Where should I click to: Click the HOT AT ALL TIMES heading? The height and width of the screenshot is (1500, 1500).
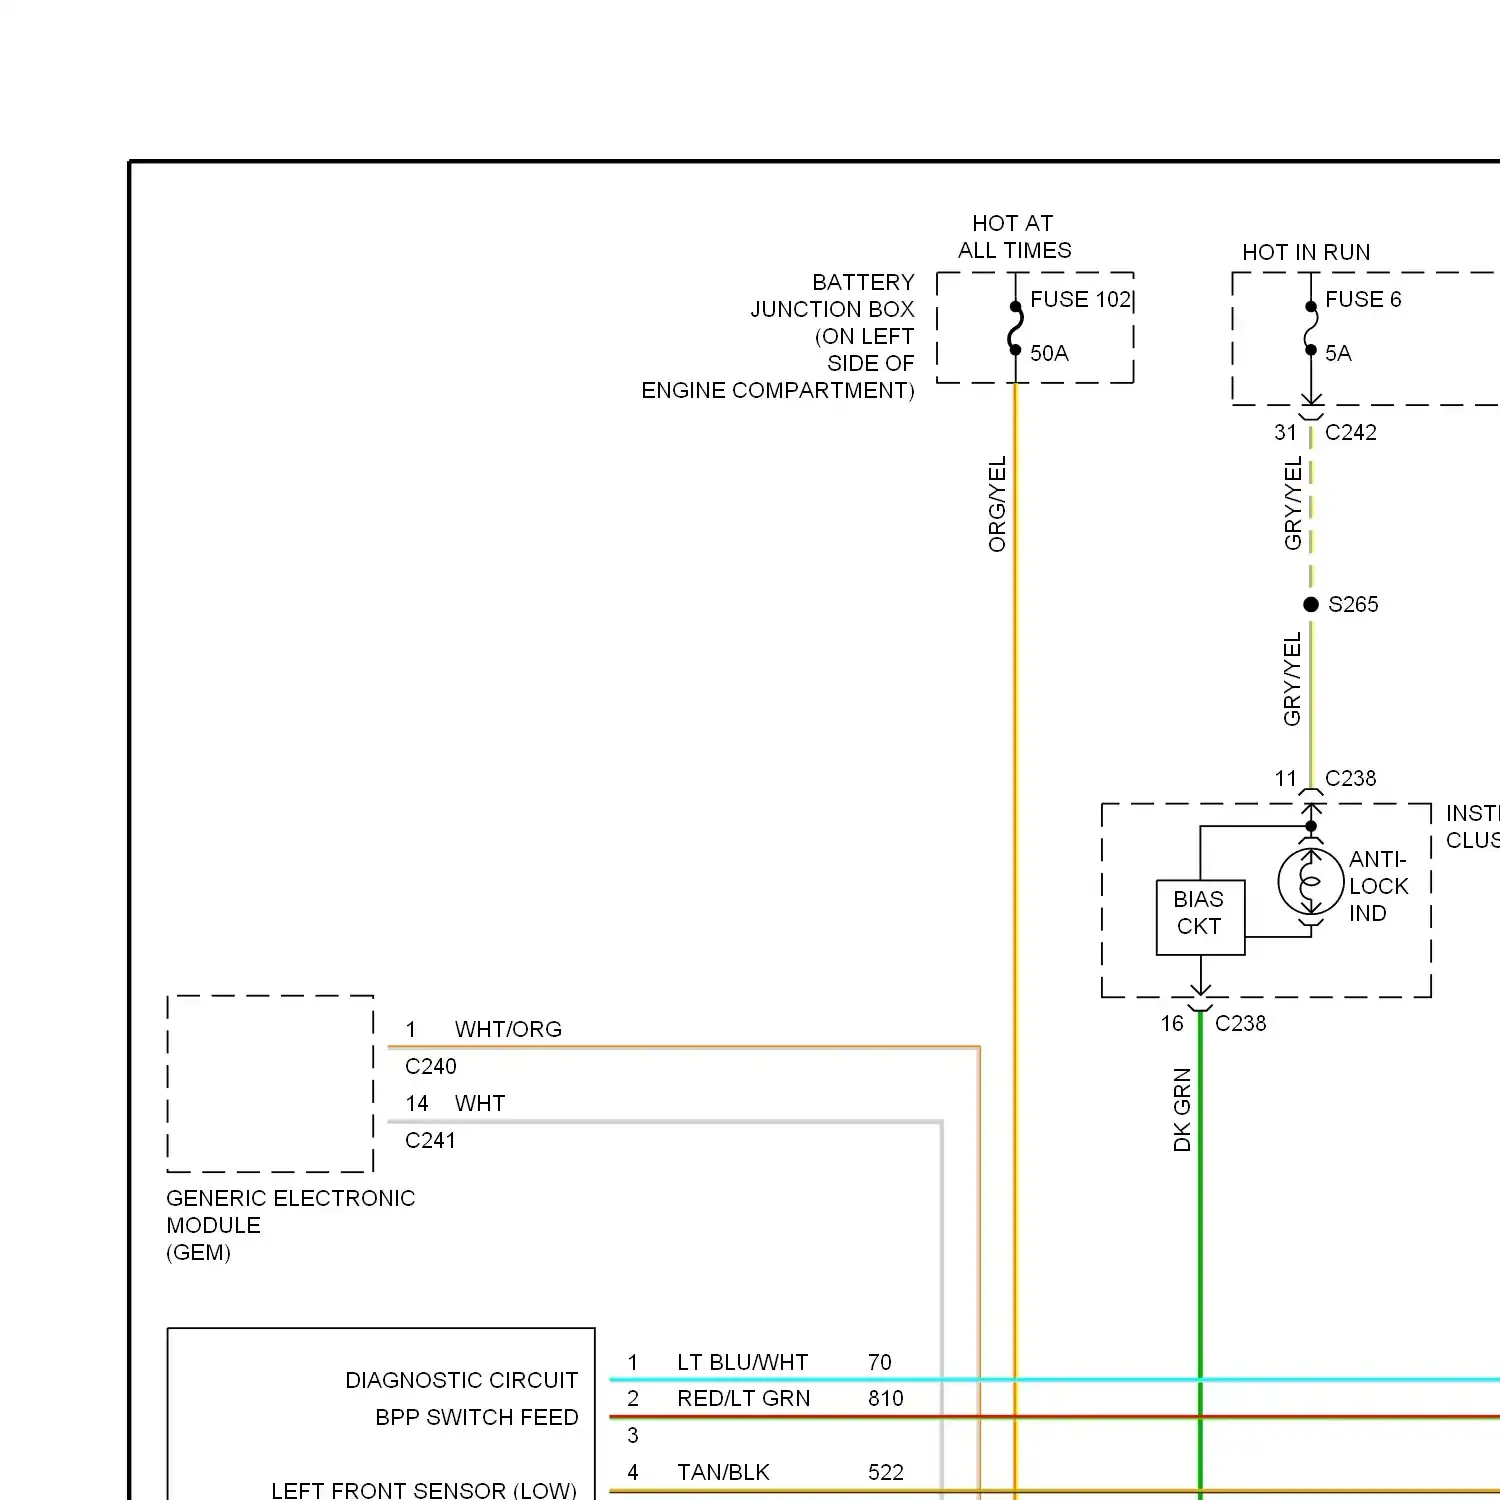(1014, 237)
